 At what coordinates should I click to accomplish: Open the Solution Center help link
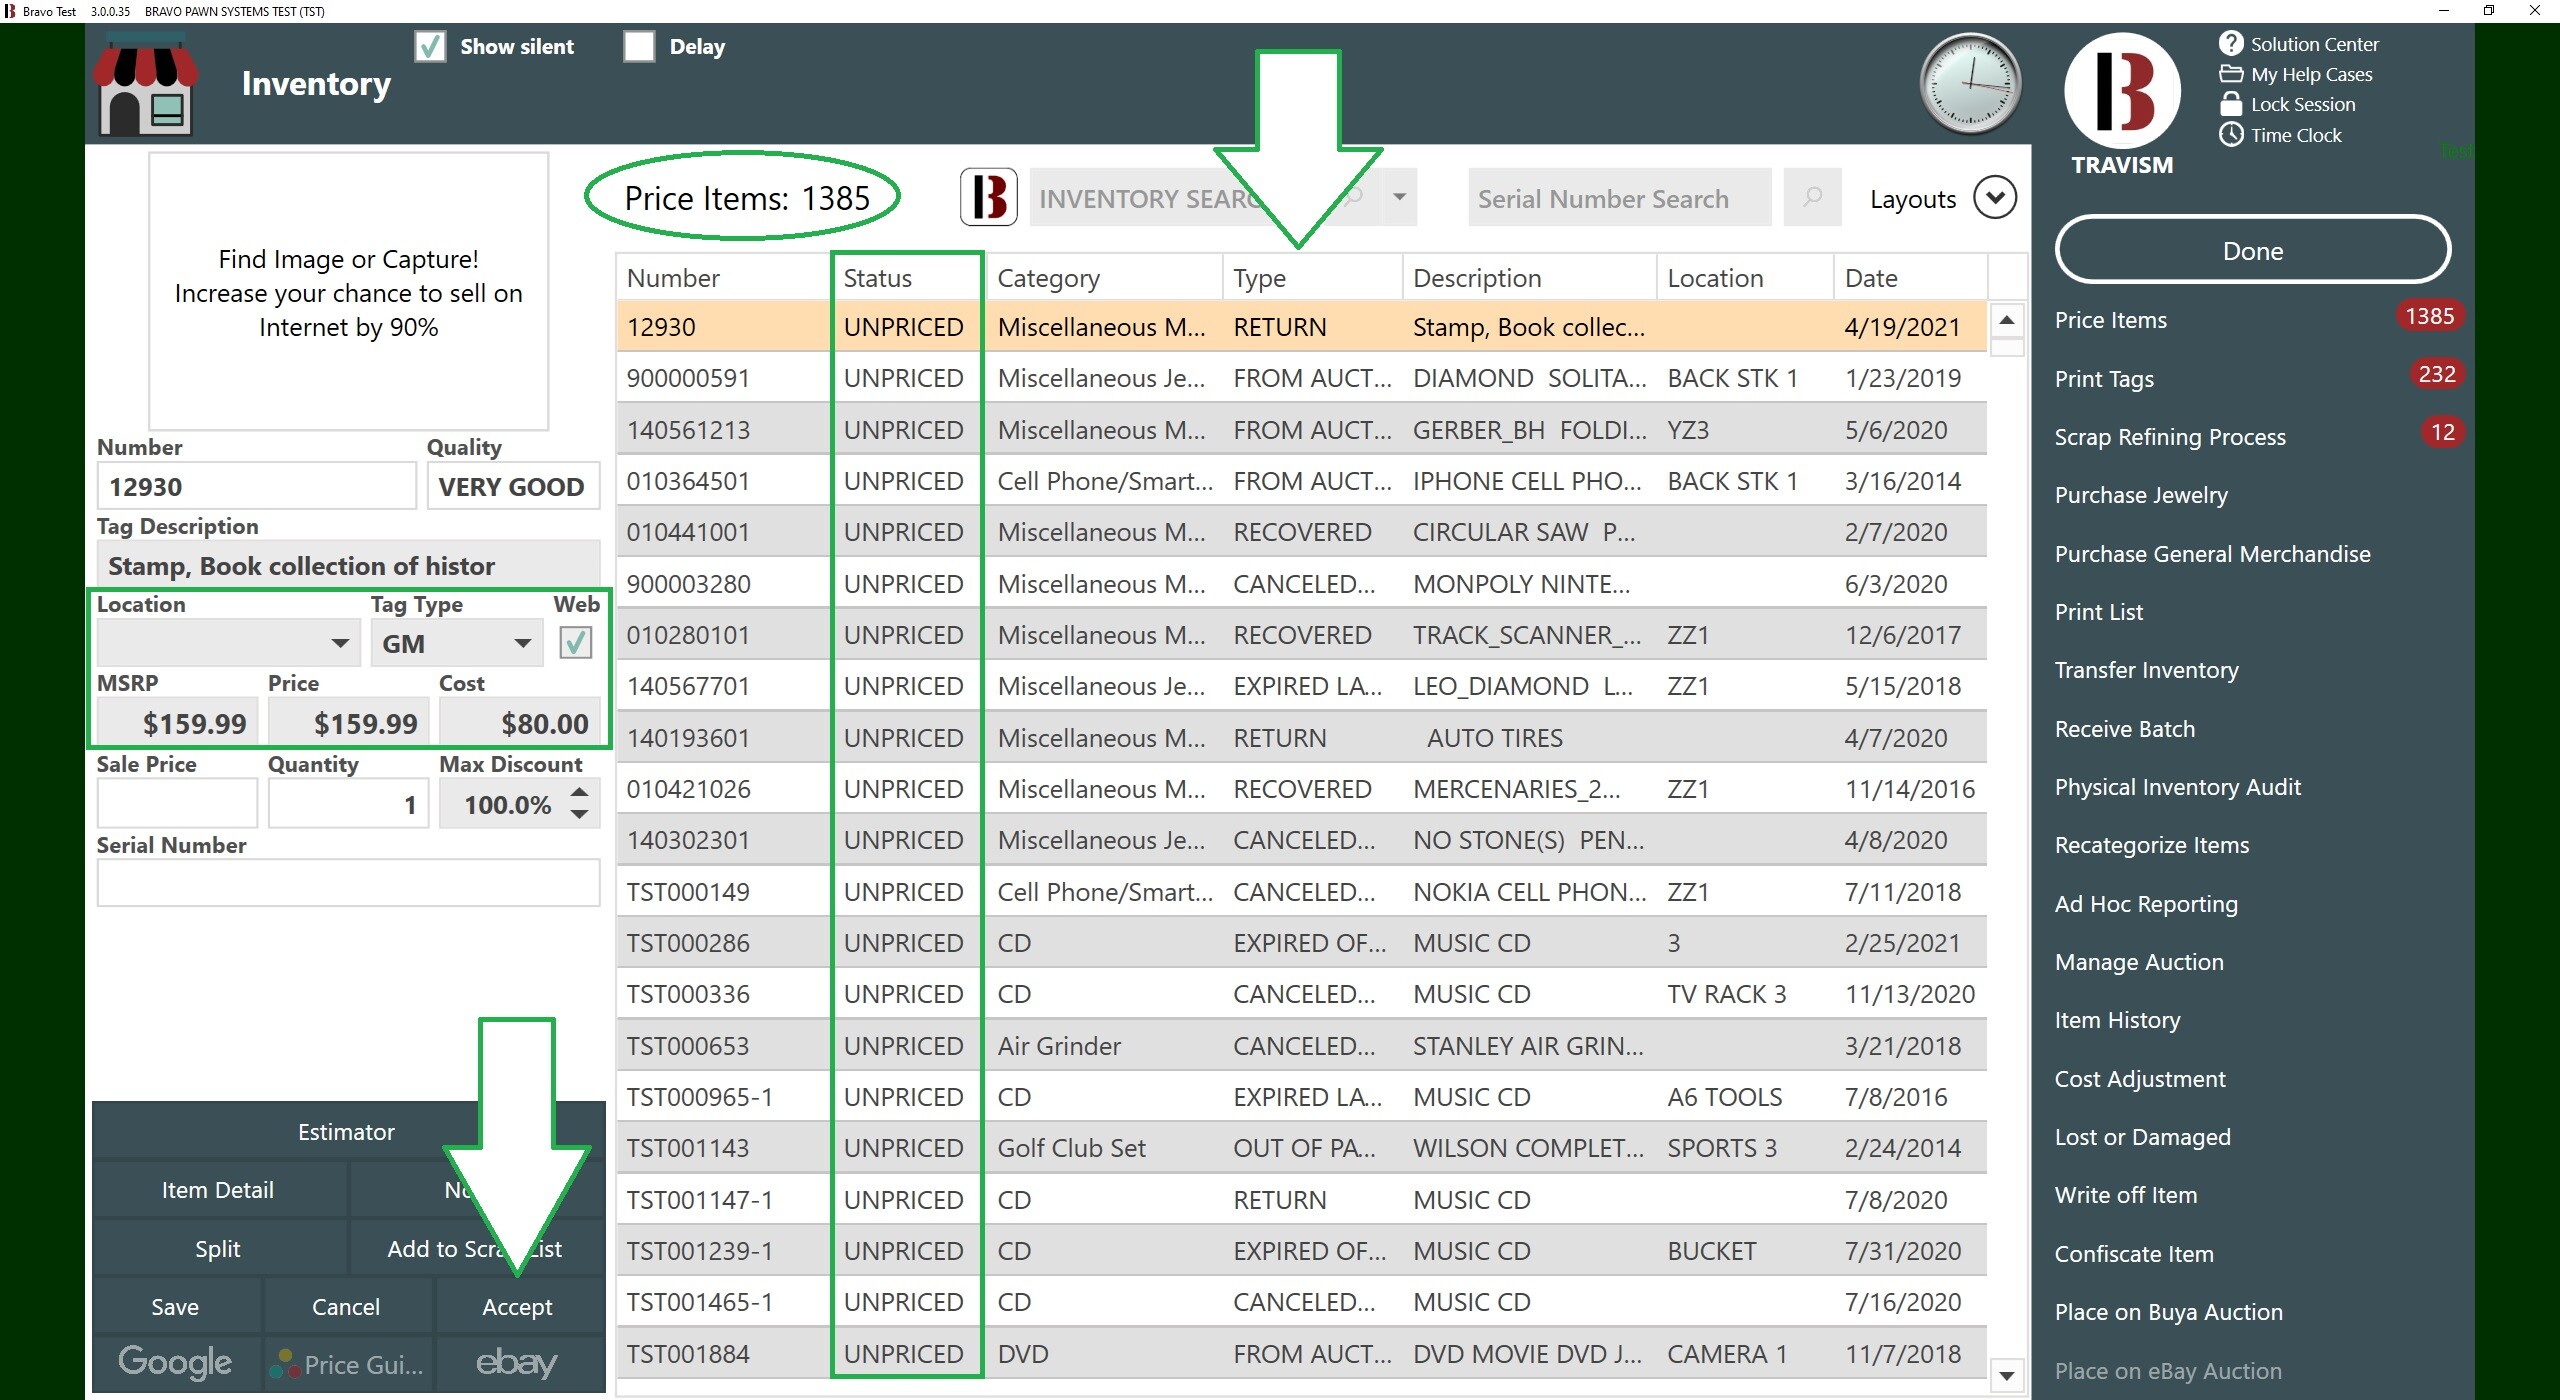click(x=2299, y=44)
